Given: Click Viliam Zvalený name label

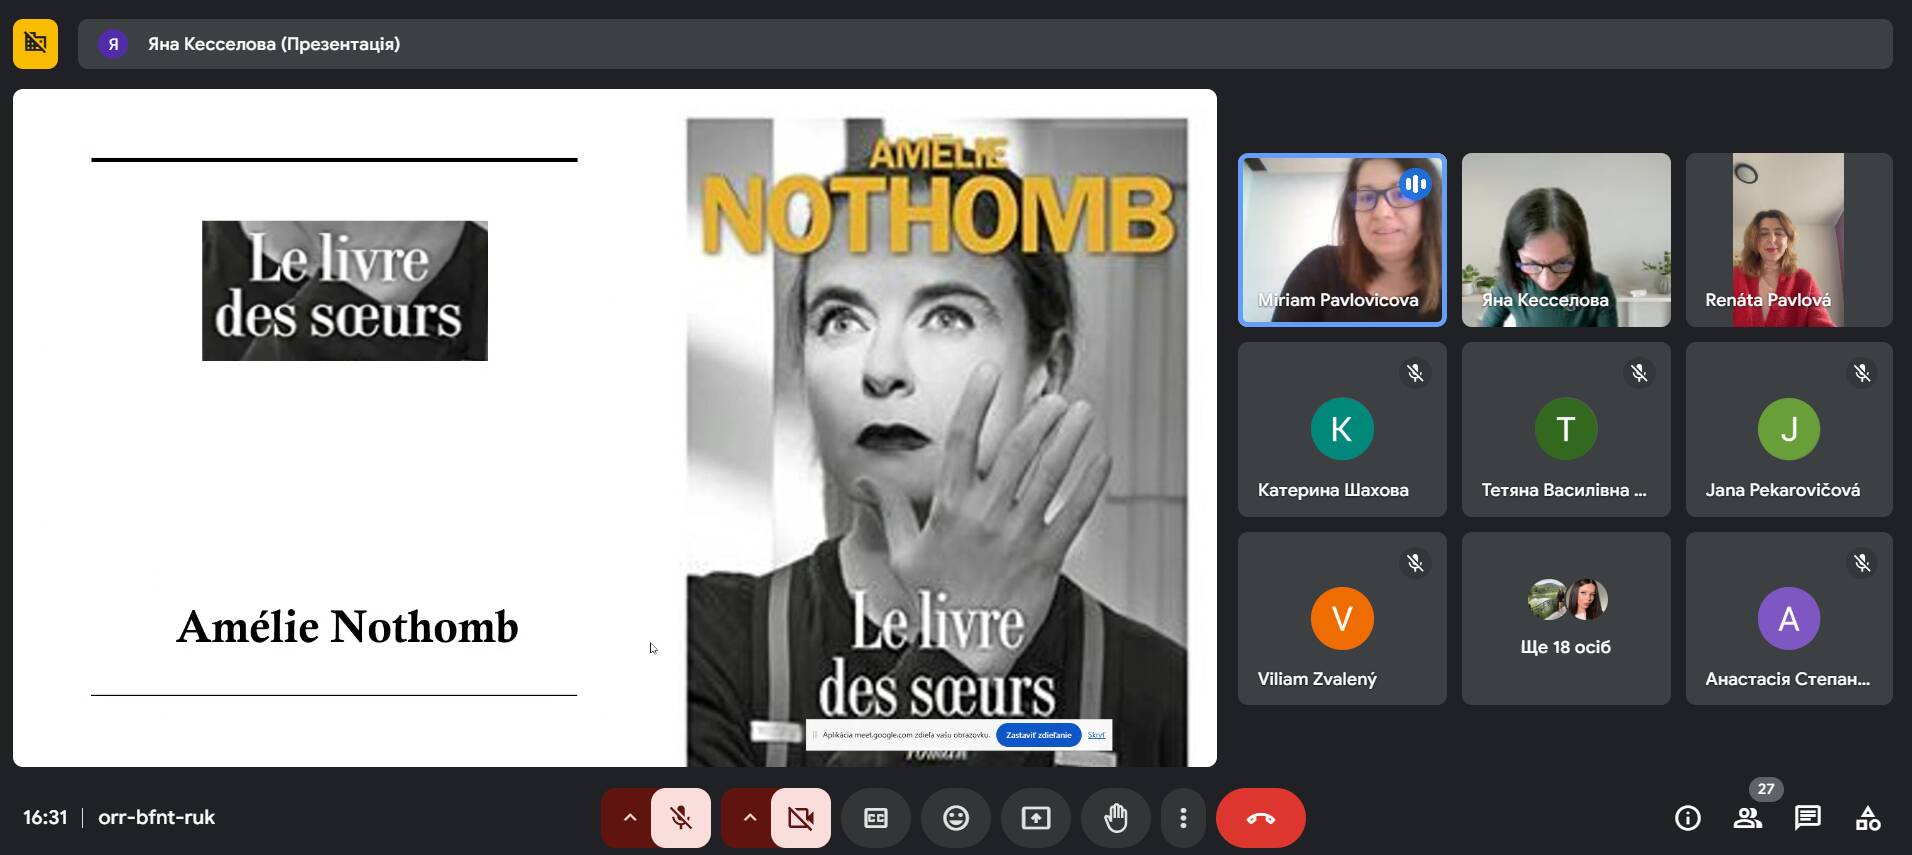Looking at the screenshot, I should [x=1317, y=679].
